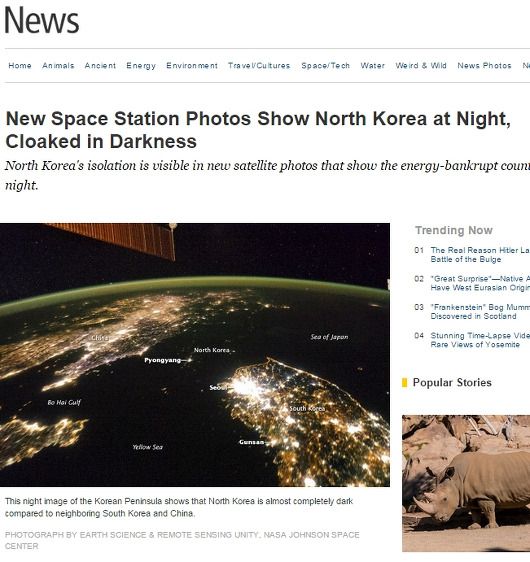Click the Korean Peninsula night satellite image
The width and height of the screenshot is (530, 562).
[195, 355]
